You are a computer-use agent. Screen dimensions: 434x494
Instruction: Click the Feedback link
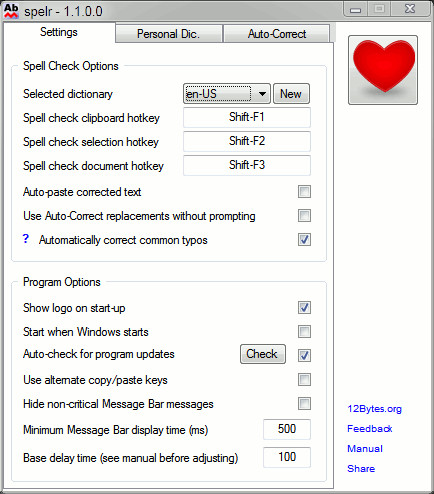pyautogui.click(x=370, y=429)
